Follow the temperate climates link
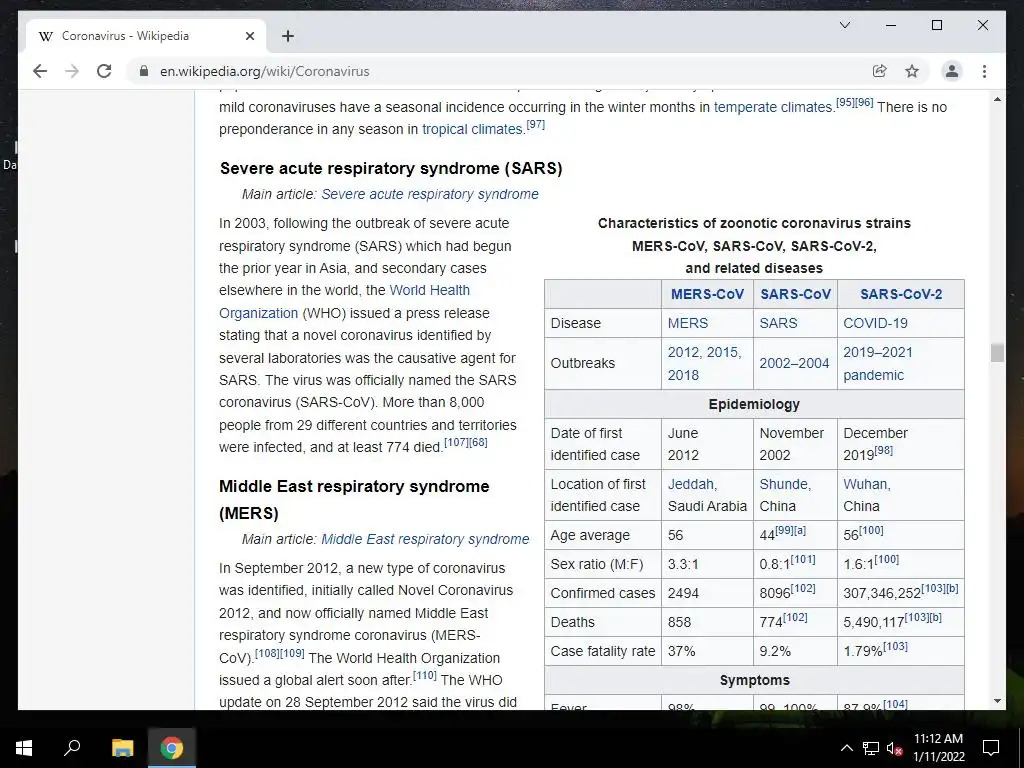The image size is (1024, 768). click(x=773, y=107)
